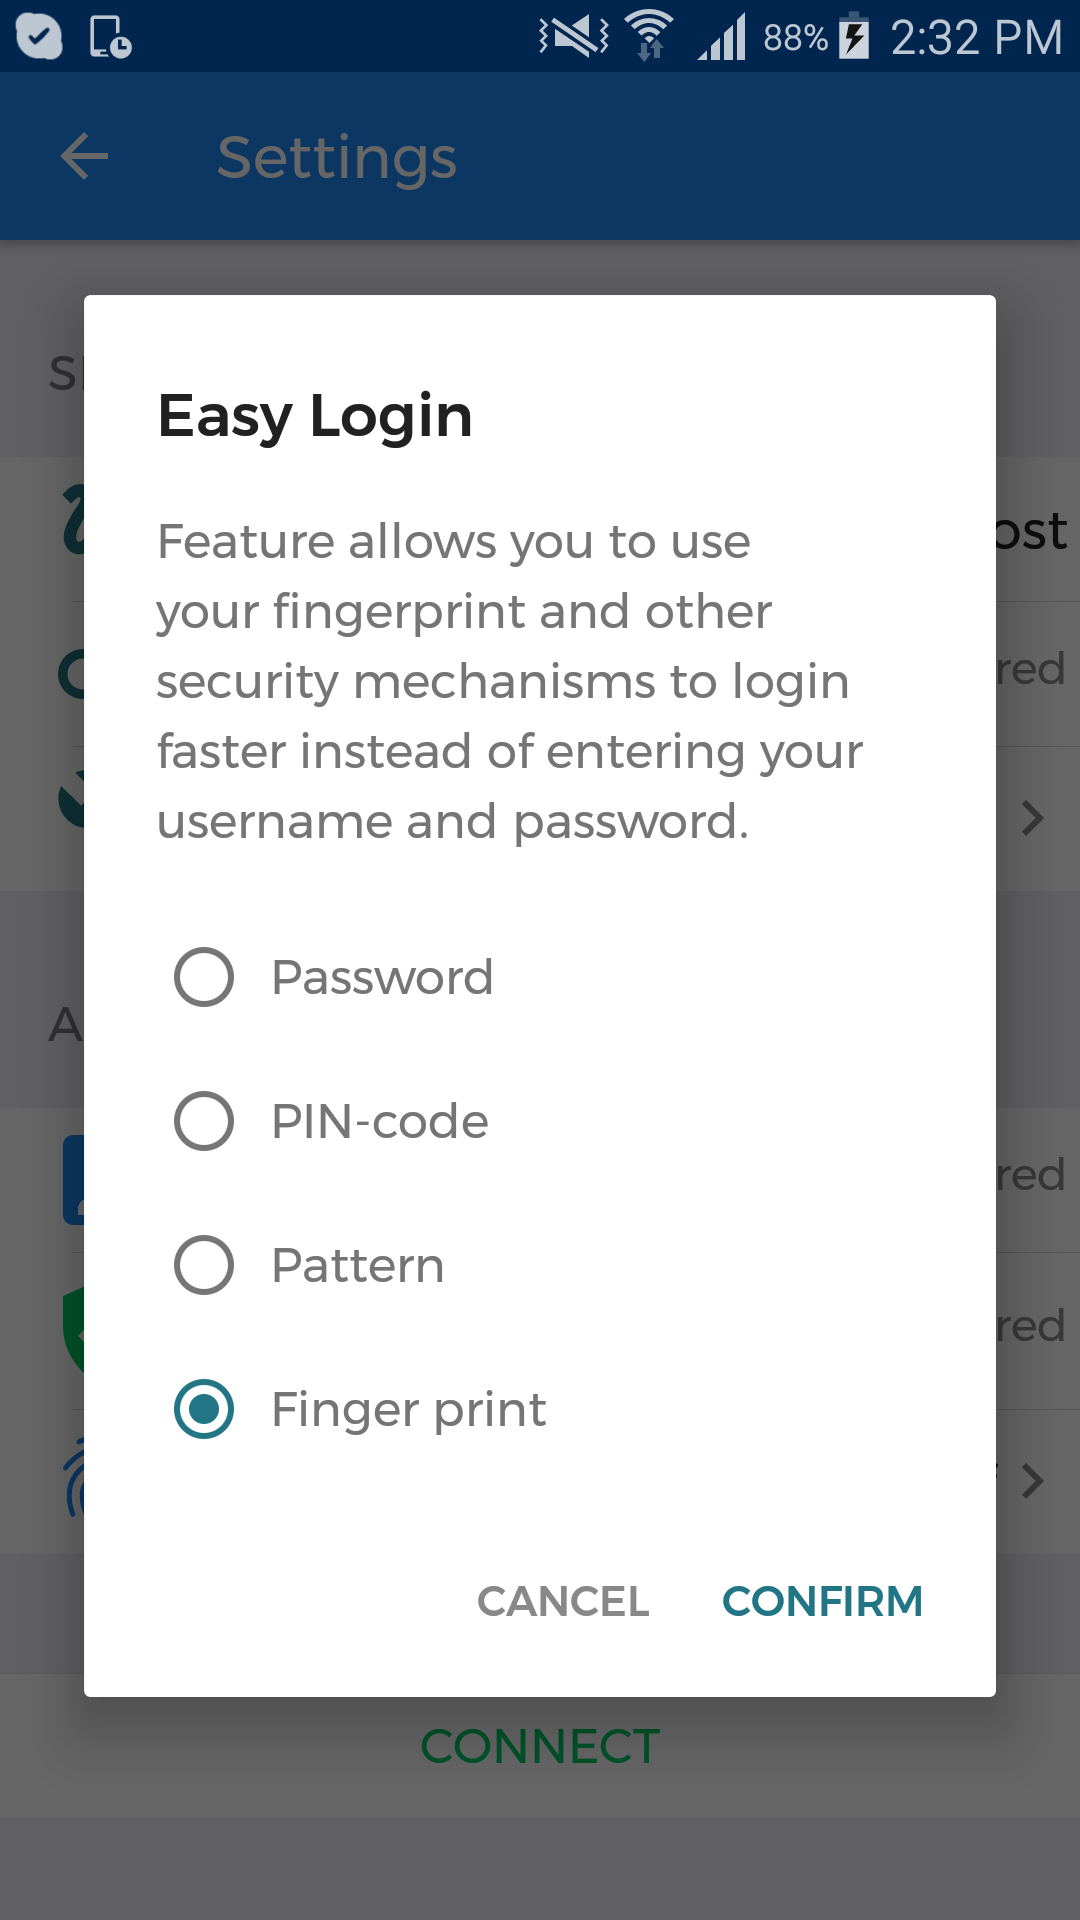Expand the fingerprint row chevron
The image size is (1080, 1920).
click(1033, 1481)
